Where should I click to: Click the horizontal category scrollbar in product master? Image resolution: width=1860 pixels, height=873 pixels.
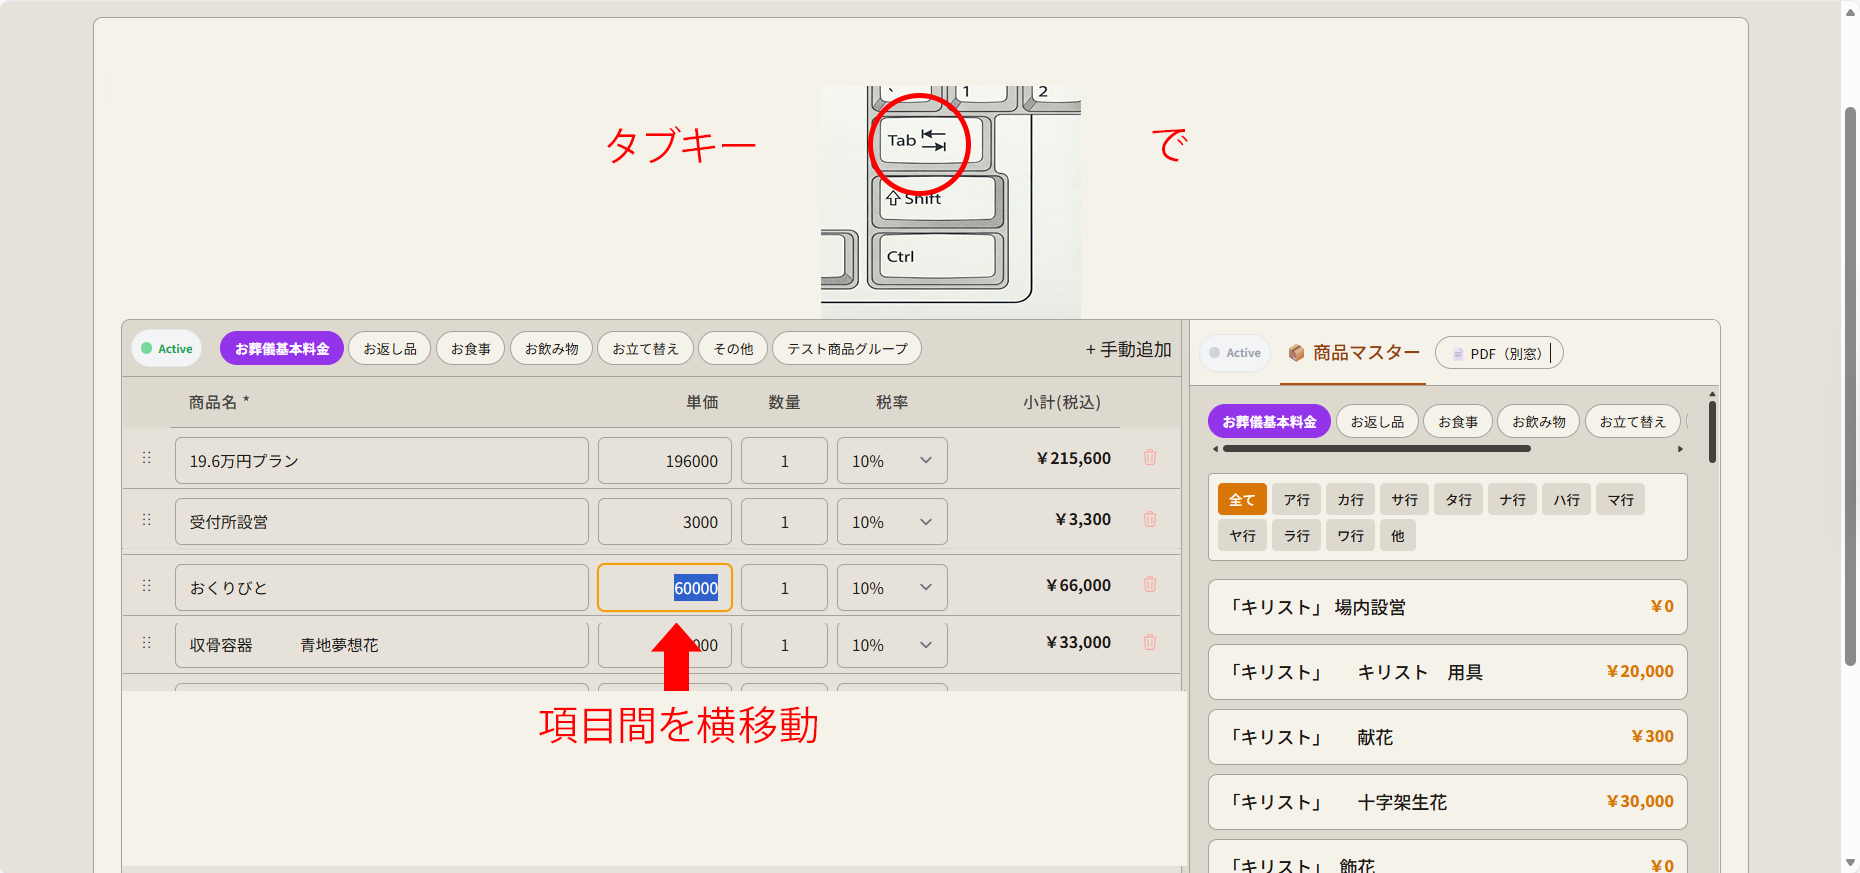click(x=1376, y=449)
